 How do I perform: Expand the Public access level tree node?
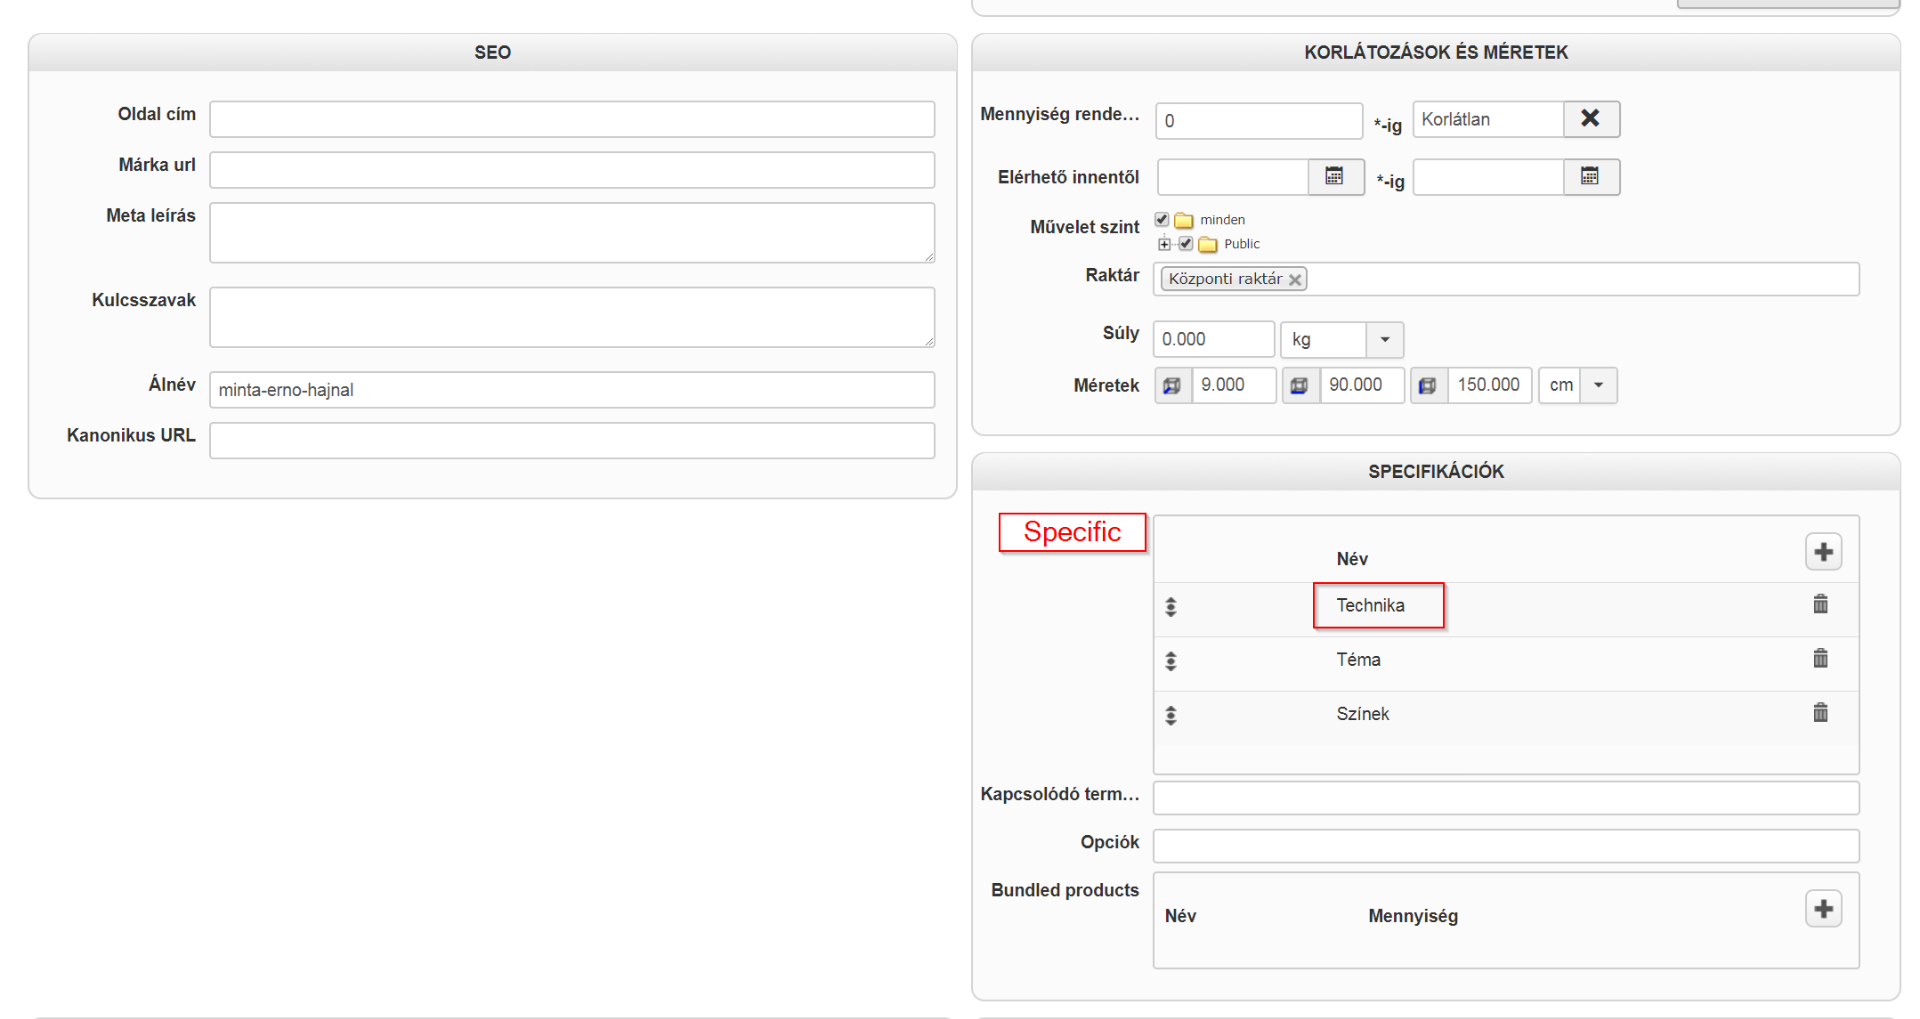(x=1164, y=244)
